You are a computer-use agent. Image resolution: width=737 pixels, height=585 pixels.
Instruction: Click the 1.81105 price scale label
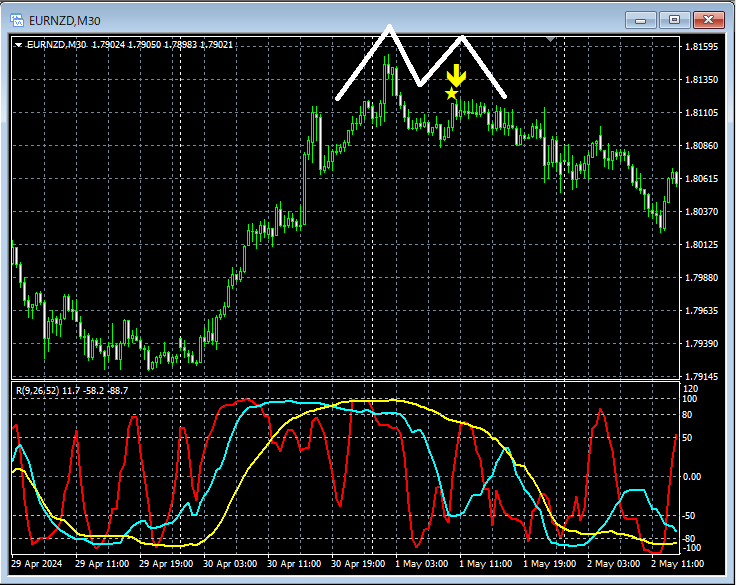701,112
